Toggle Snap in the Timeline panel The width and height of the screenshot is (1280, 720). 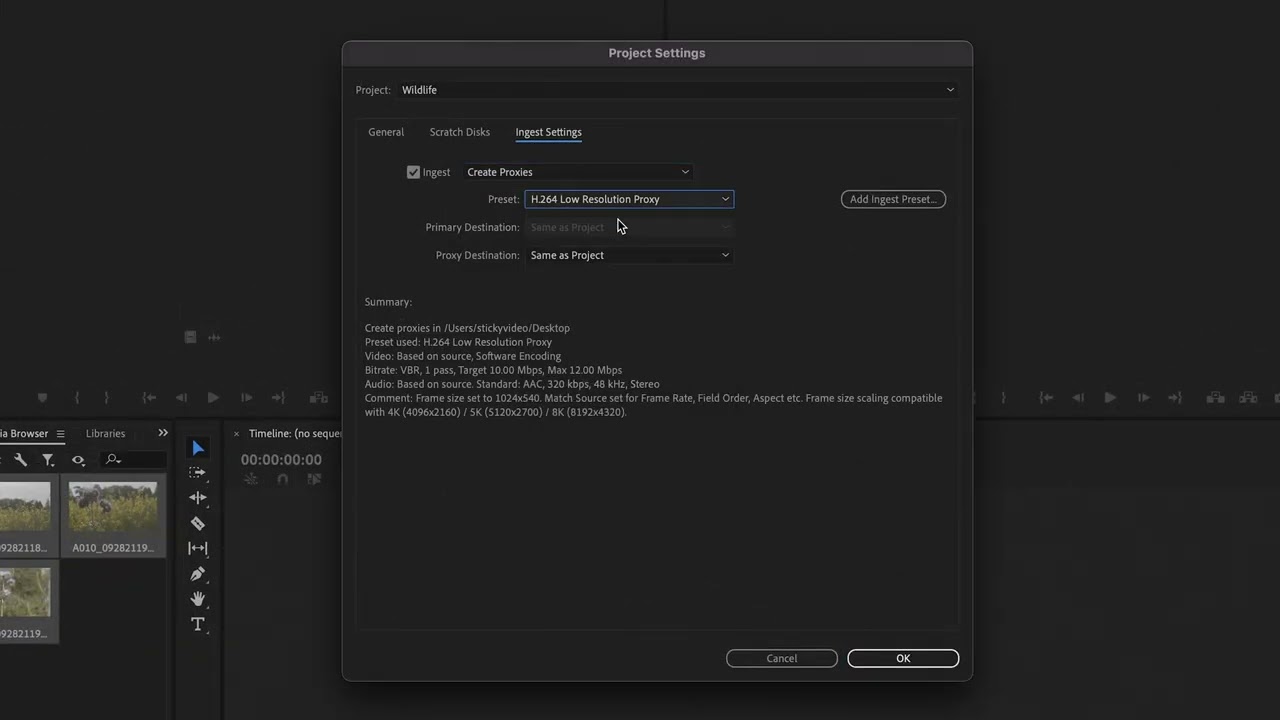coord(282,479)
